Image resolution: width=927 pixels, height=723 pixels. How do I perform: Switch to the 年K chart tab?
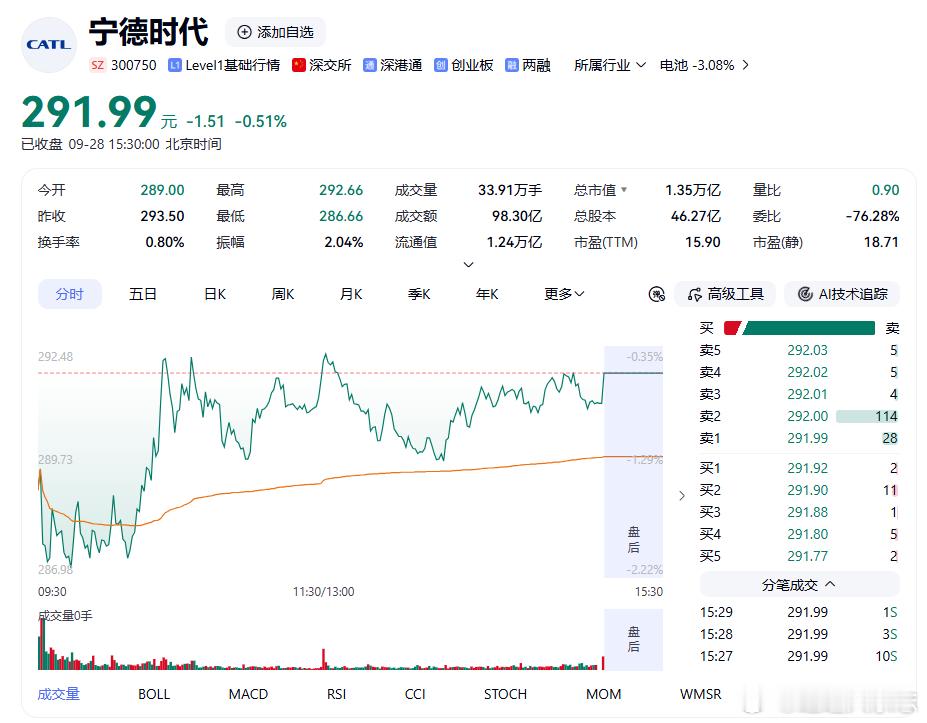point(487,294)
